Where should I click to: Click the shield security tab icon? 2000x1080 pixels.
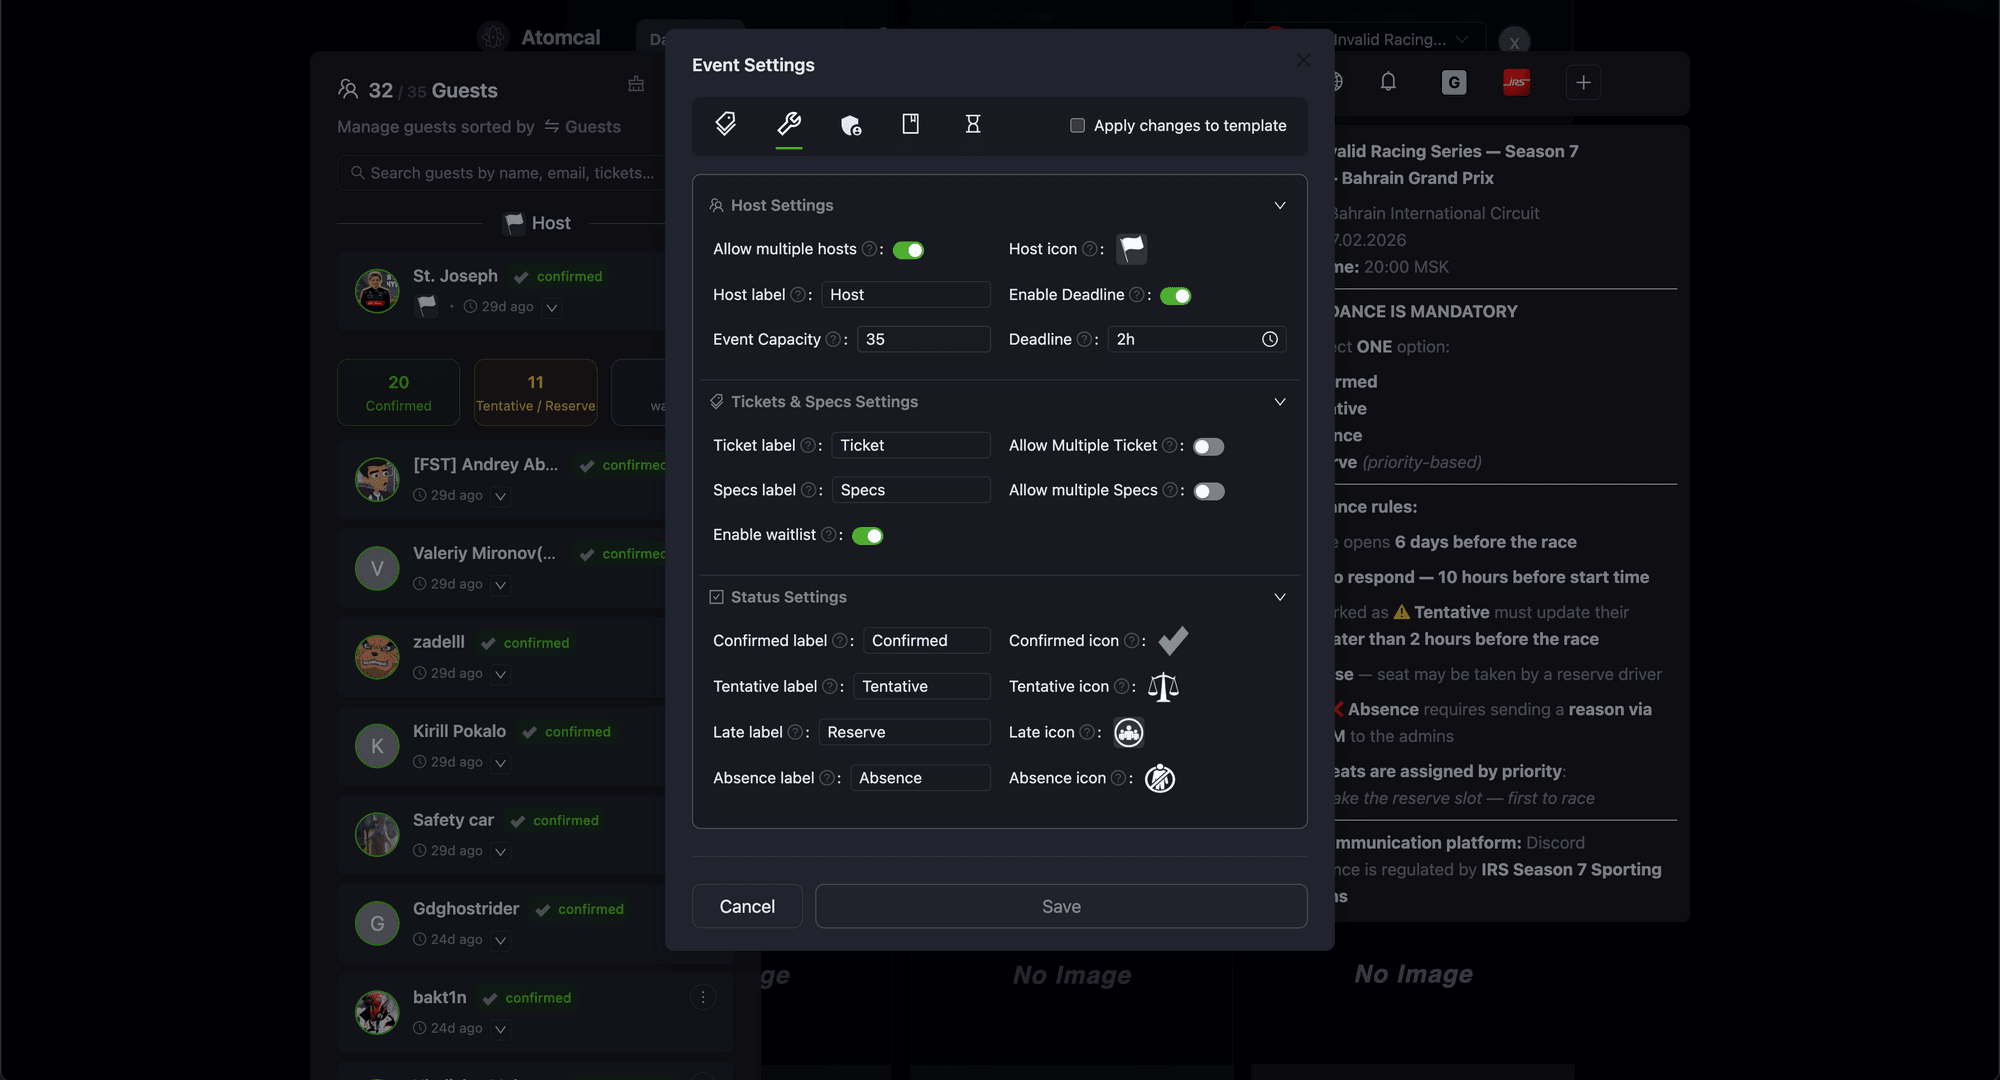coord(850,124)
